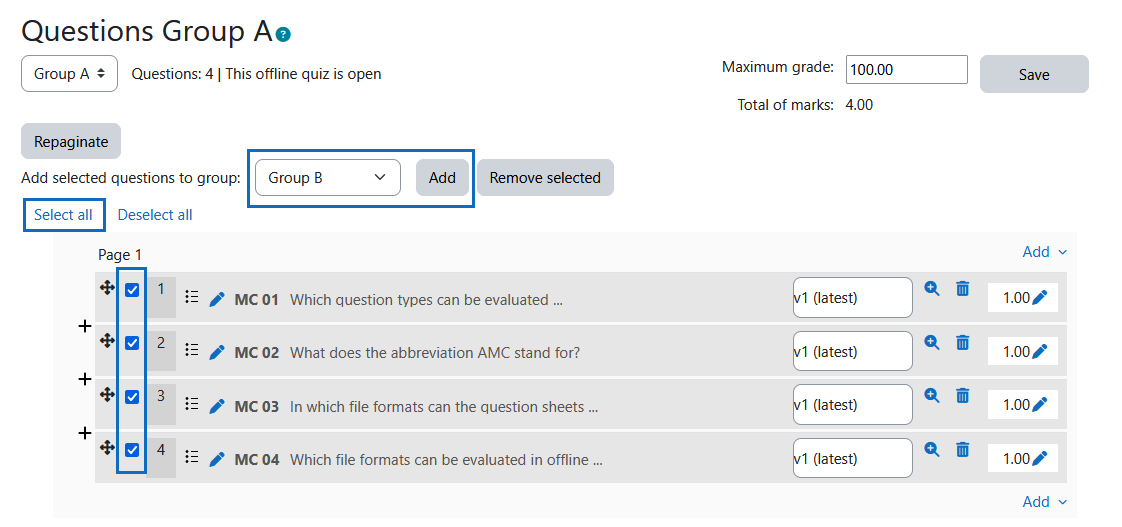Edit question MC 02 with pencil icon

pyautogui.click(x=217, y=352)
